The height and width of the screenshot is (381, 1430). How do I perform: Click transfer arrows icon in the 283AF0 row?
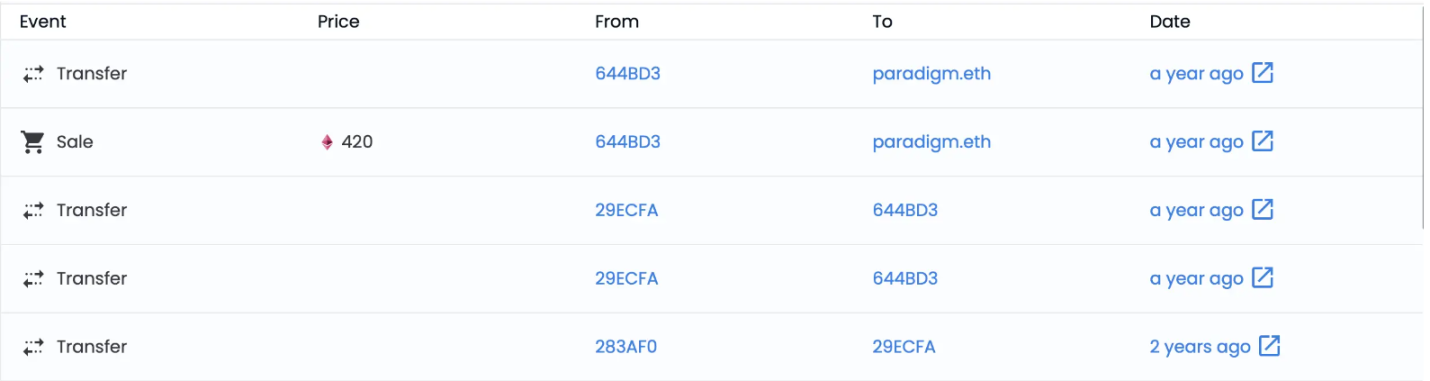(33, 347)
